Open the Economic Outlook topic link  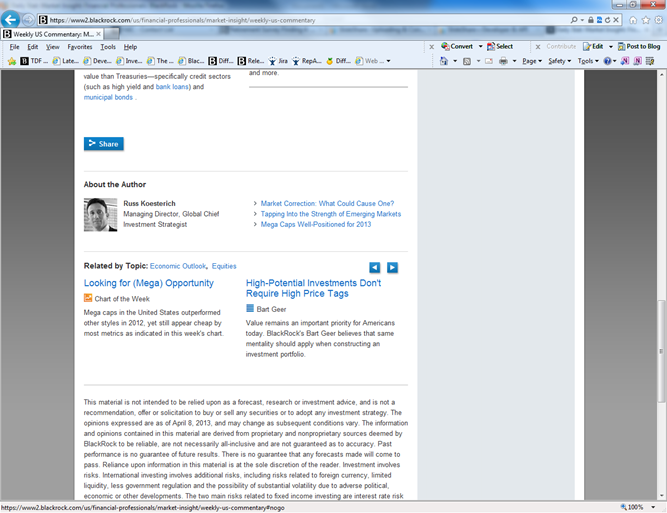tap(178, 266)
